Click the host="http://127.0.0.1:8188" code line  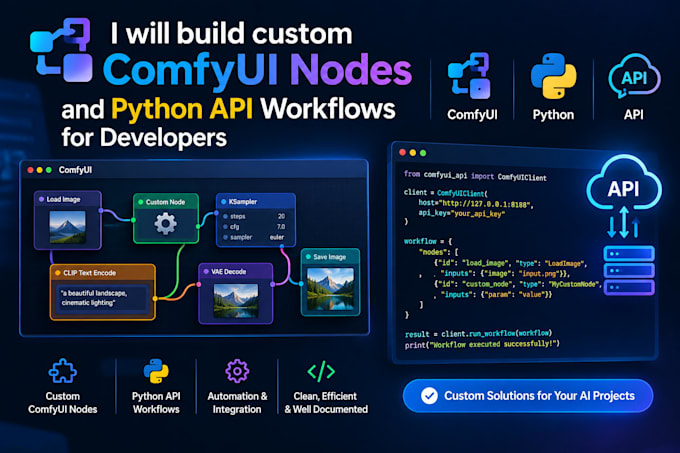[476, 203]
